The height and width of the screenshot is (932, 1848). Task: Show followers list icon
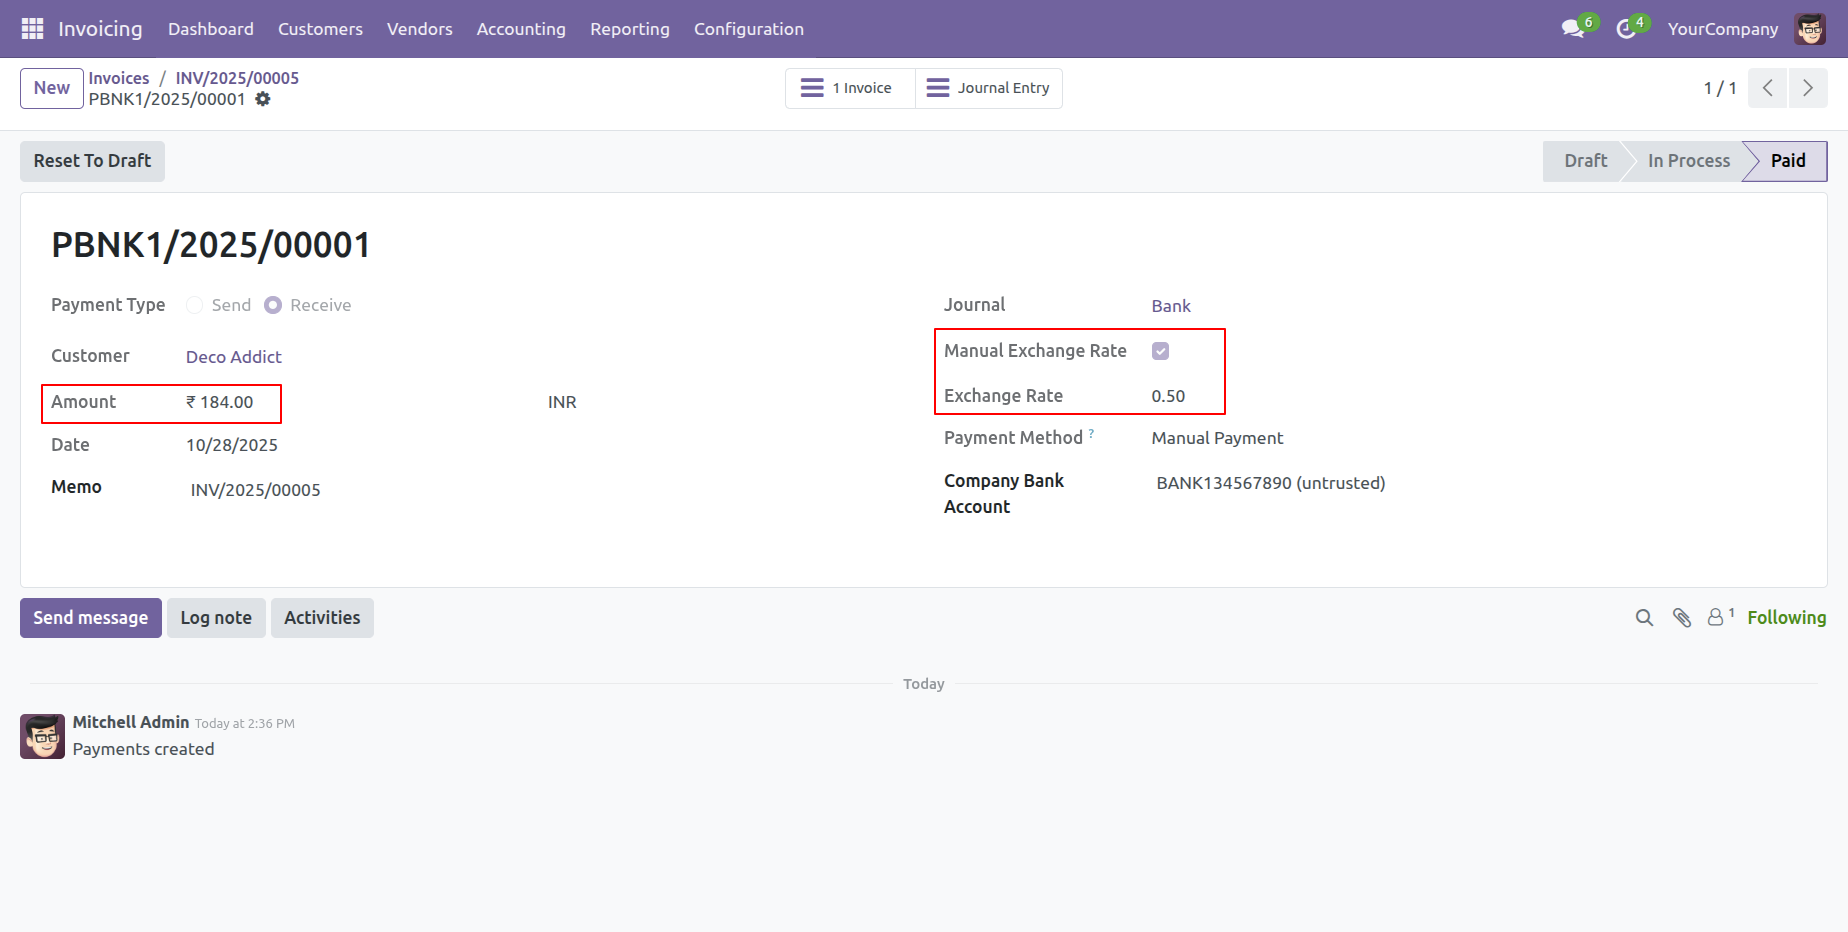click(x=1717, y=618)
